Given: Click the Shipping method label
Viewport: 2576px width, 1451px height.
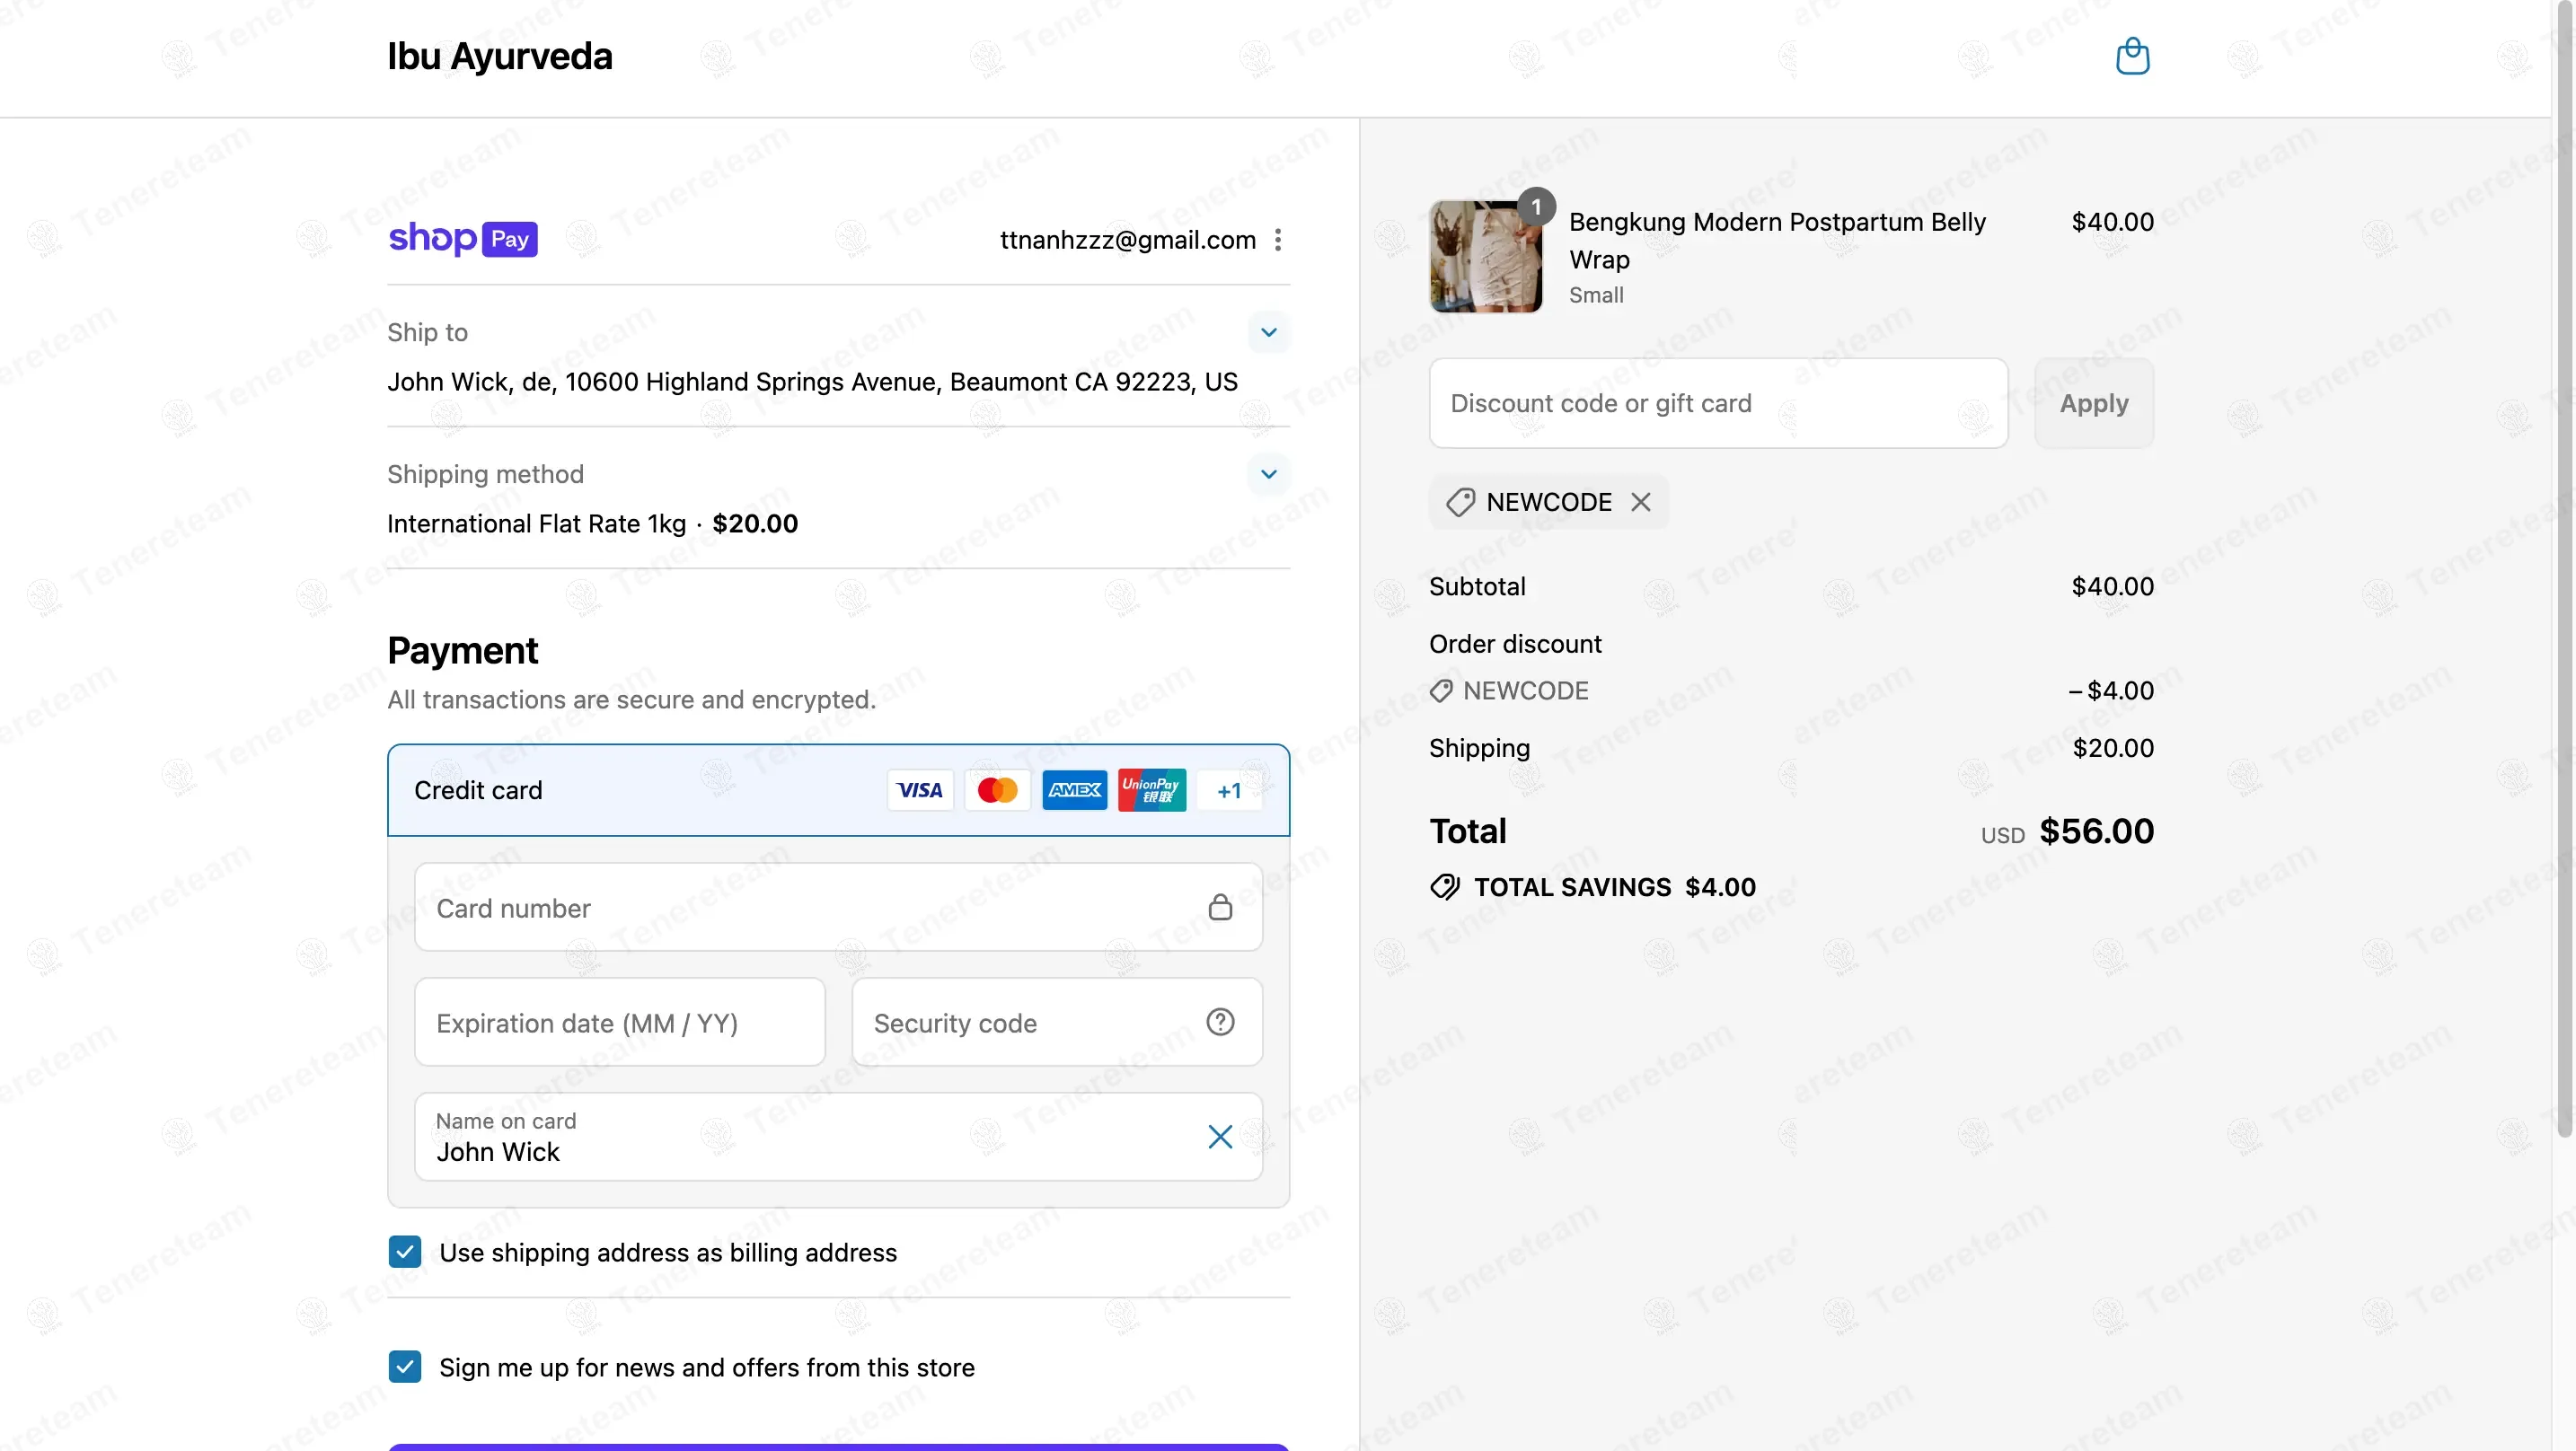Looking at the screenshot, I should [x=485, y=474].
